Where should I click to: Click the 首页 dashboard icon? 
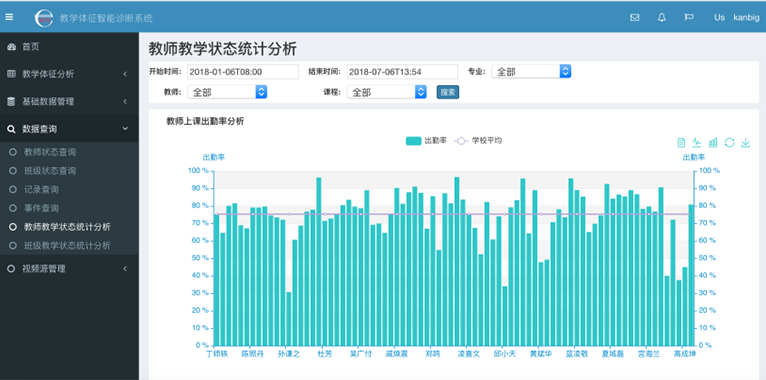pos(11,46)
